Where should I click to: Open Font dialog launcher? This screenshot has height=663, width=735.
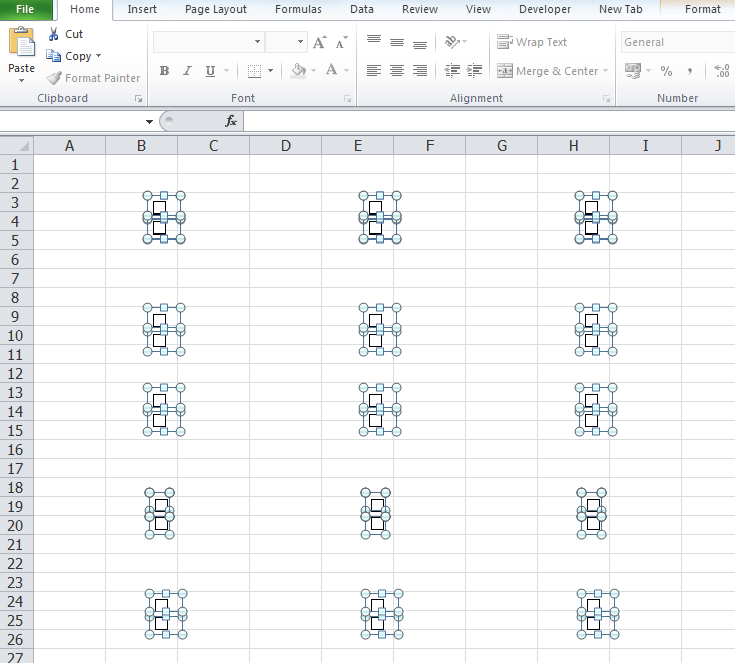point(347,98)
